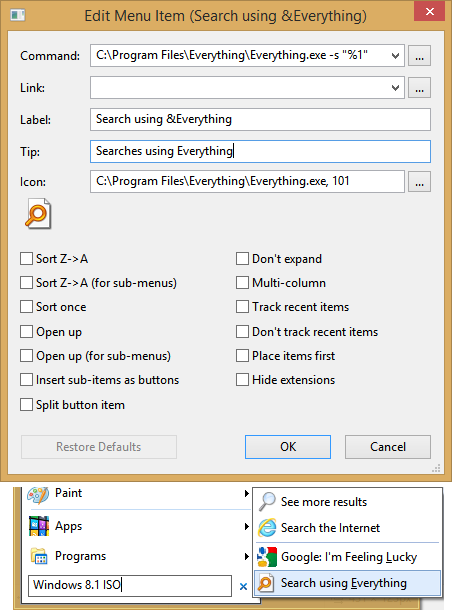452x614 pixels.
Task: Expand the Paint submenu arrow
Action: tap(246, 493)
